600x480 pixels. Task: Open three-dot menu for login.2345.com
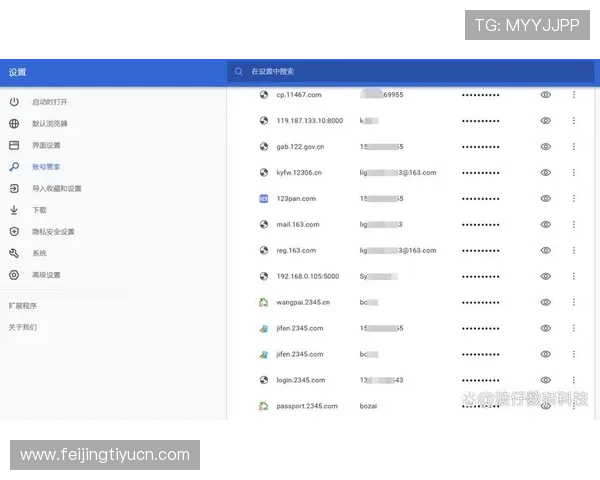point(574,380)
